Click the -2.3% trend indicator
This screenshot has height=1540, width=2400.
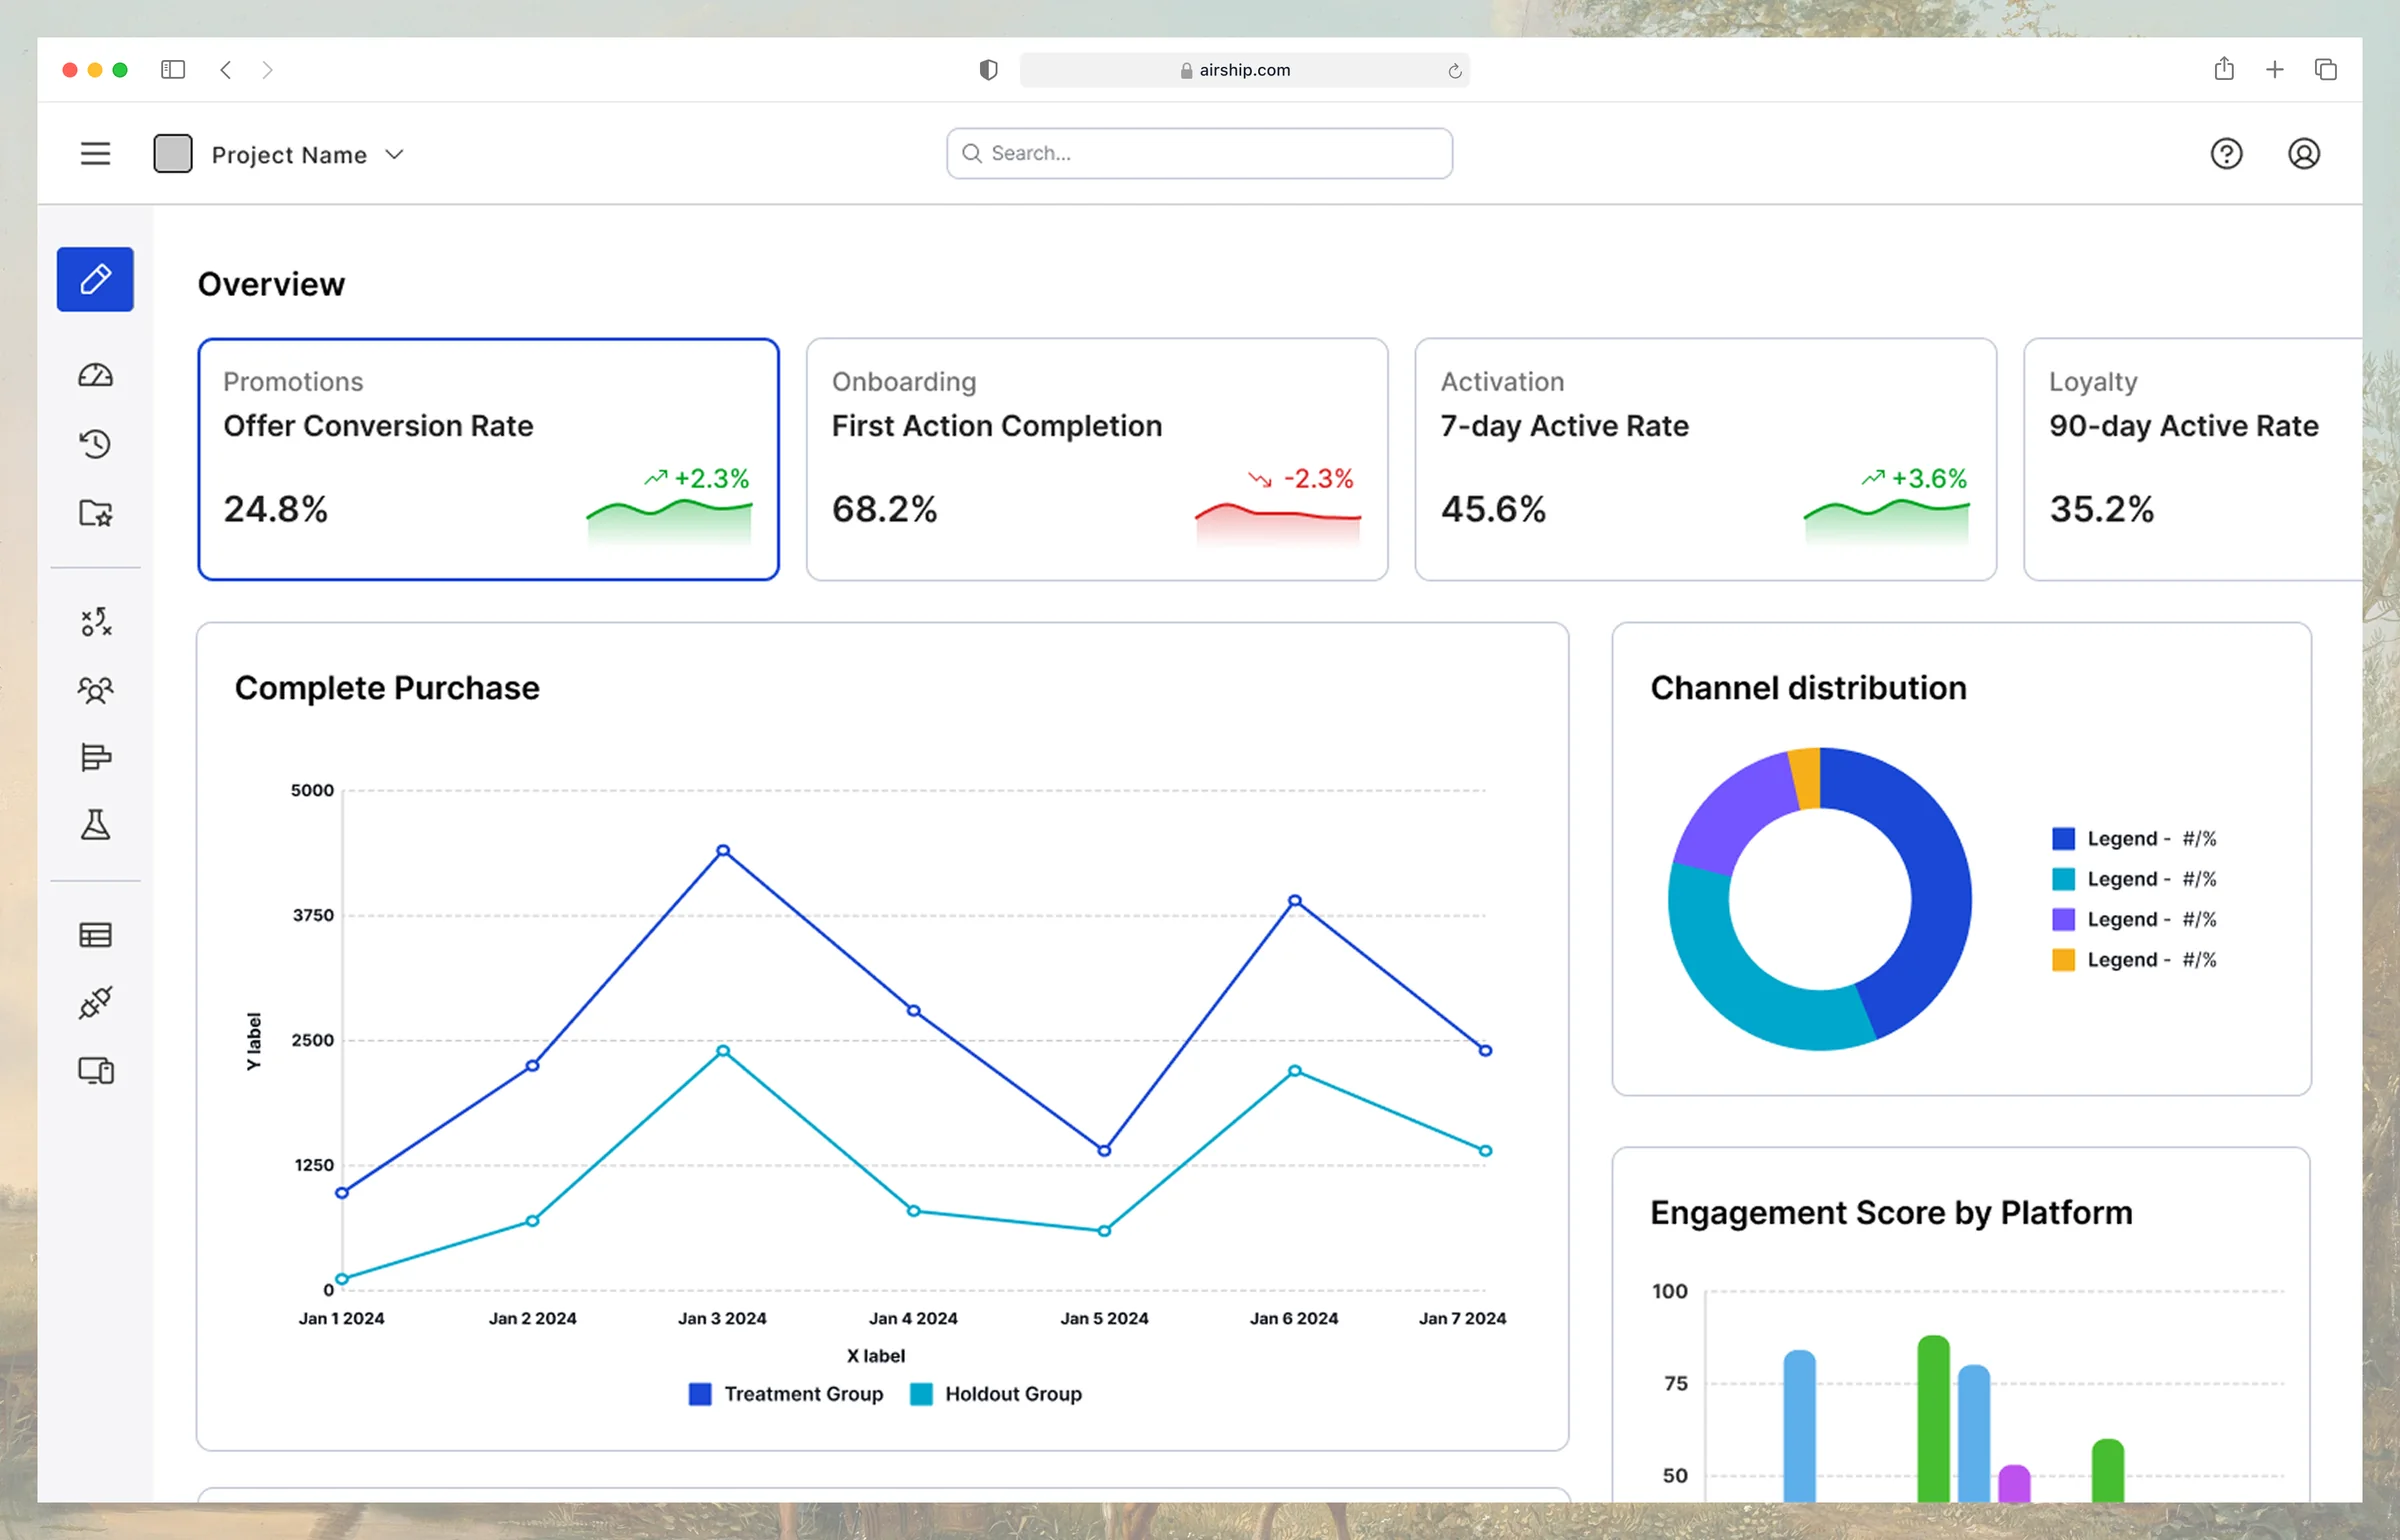point(1301,478)
